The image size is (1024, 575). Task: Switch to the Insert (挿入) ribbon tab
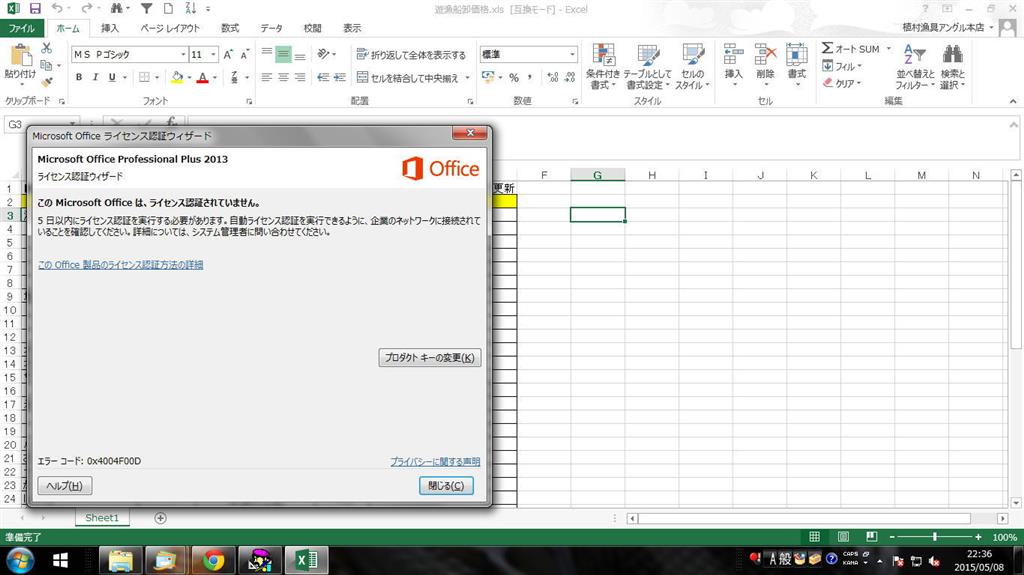tap(110, 28)
